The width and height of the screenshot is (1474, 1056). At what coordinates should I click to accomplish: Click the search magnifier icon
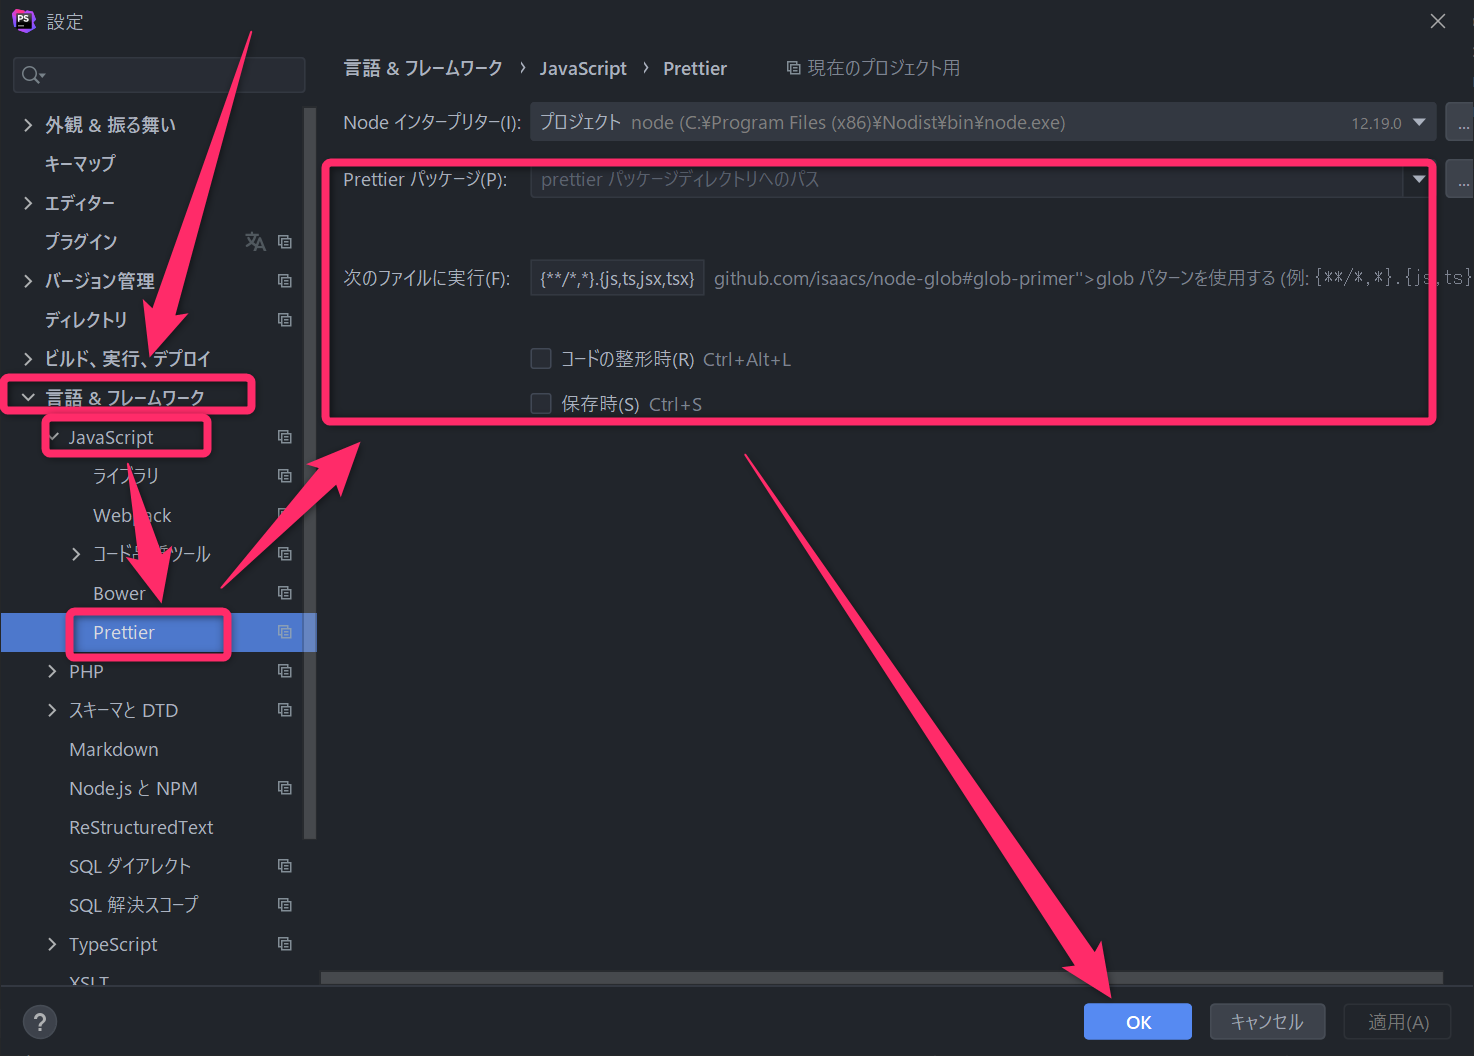32,75
